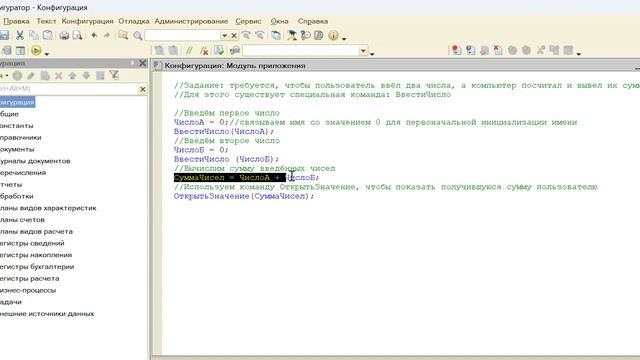The height and width of the screenshot is (360, 640).
Task: Select Внешние источники данных tree node
Action: point(47,314)
